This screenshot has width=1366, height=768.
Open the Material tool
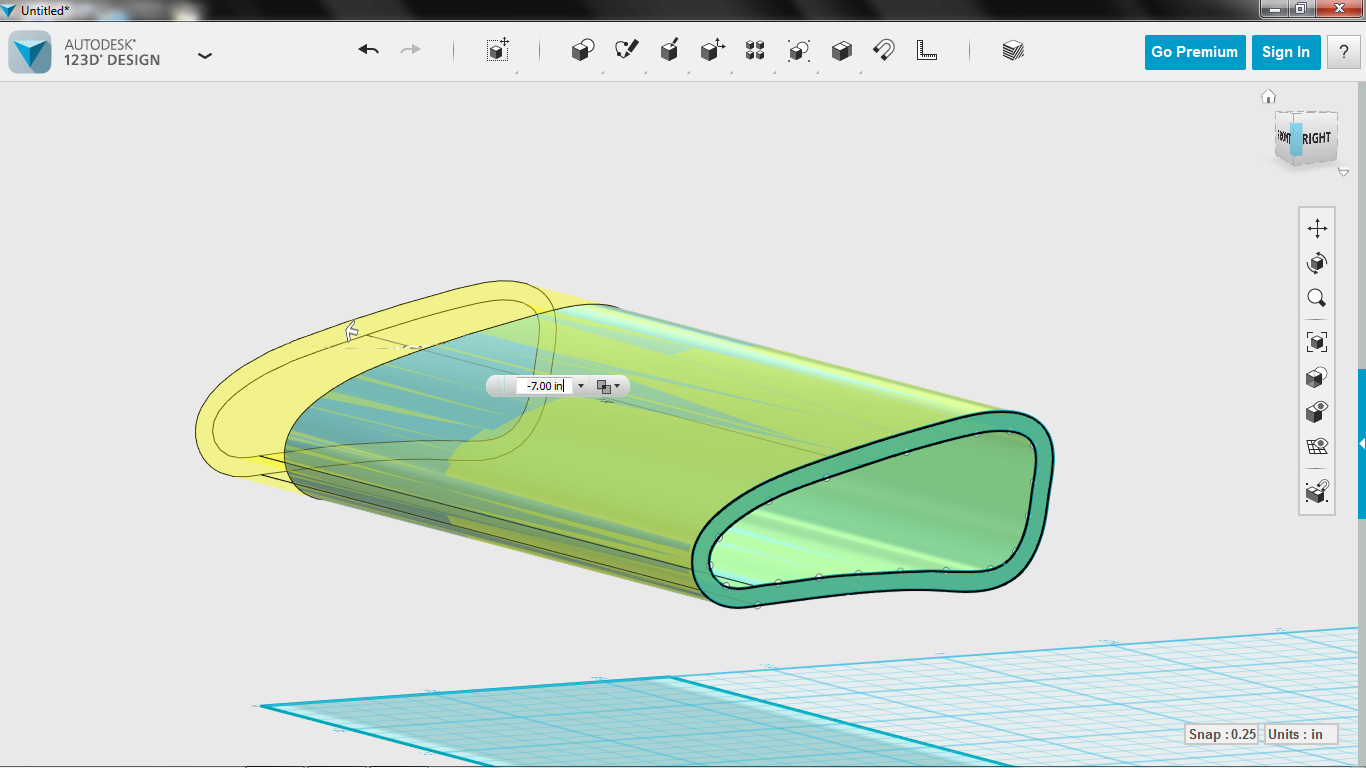pos(1013,50)
